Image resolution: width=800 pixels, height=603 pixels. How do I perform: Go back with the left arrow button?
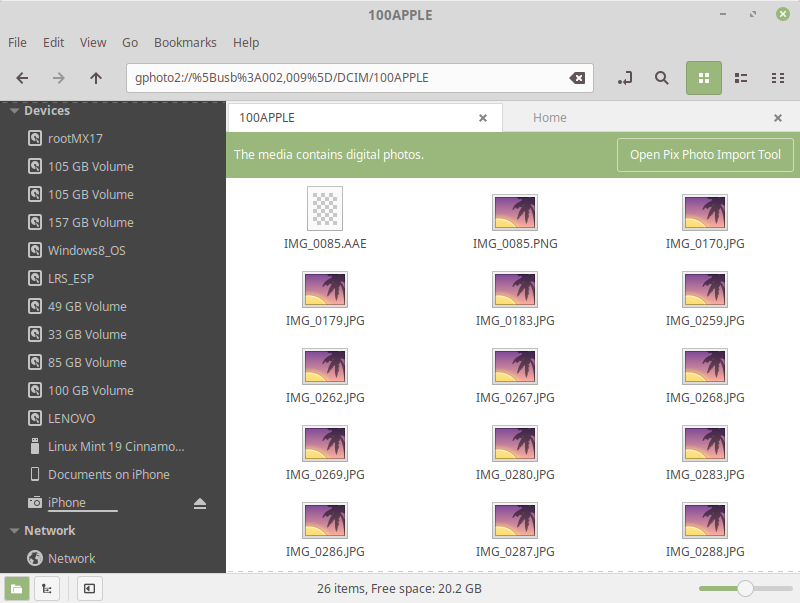(x=22, y=78)
